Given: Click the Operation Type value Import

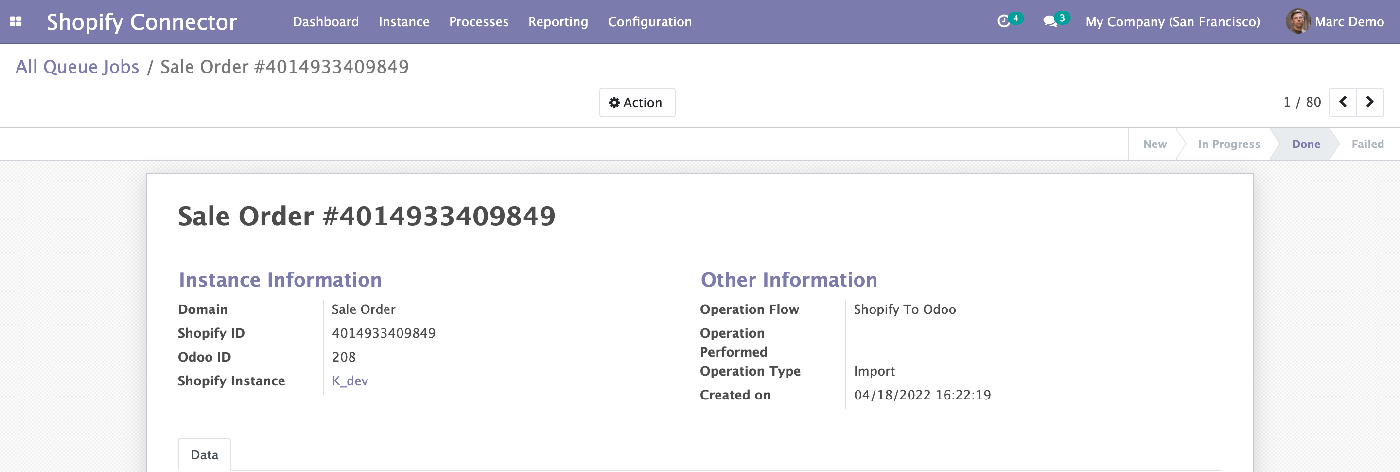Looking at the screenshot, I should (874, 371).
